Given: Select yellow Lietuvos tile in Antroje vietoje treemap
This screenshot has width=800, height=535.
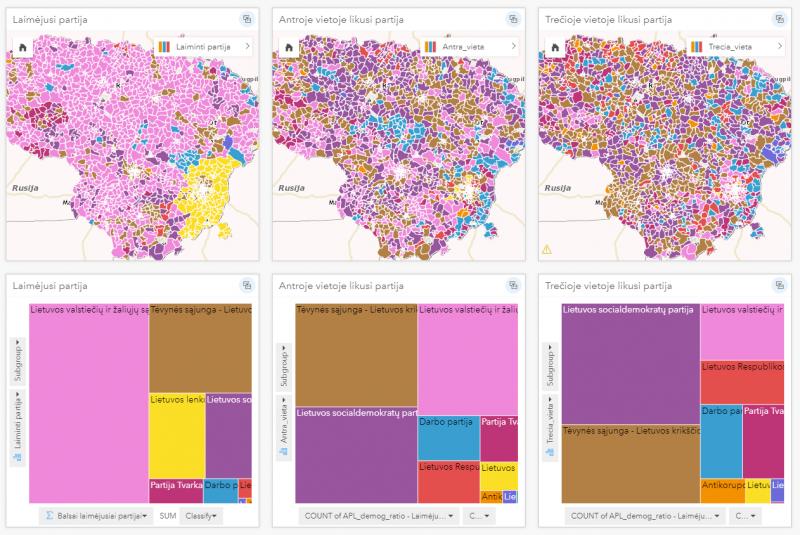Looking at the screenshot, I should (x=499, y=478).
